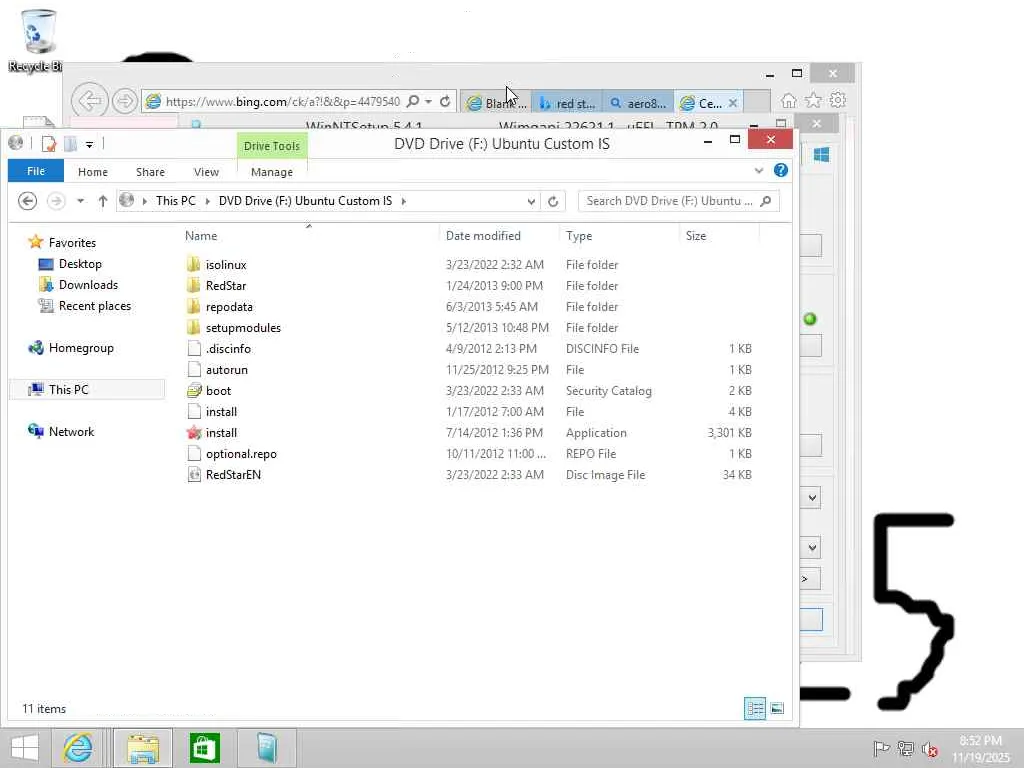Click Action Center flag in system tray

[x=881, y=748]
